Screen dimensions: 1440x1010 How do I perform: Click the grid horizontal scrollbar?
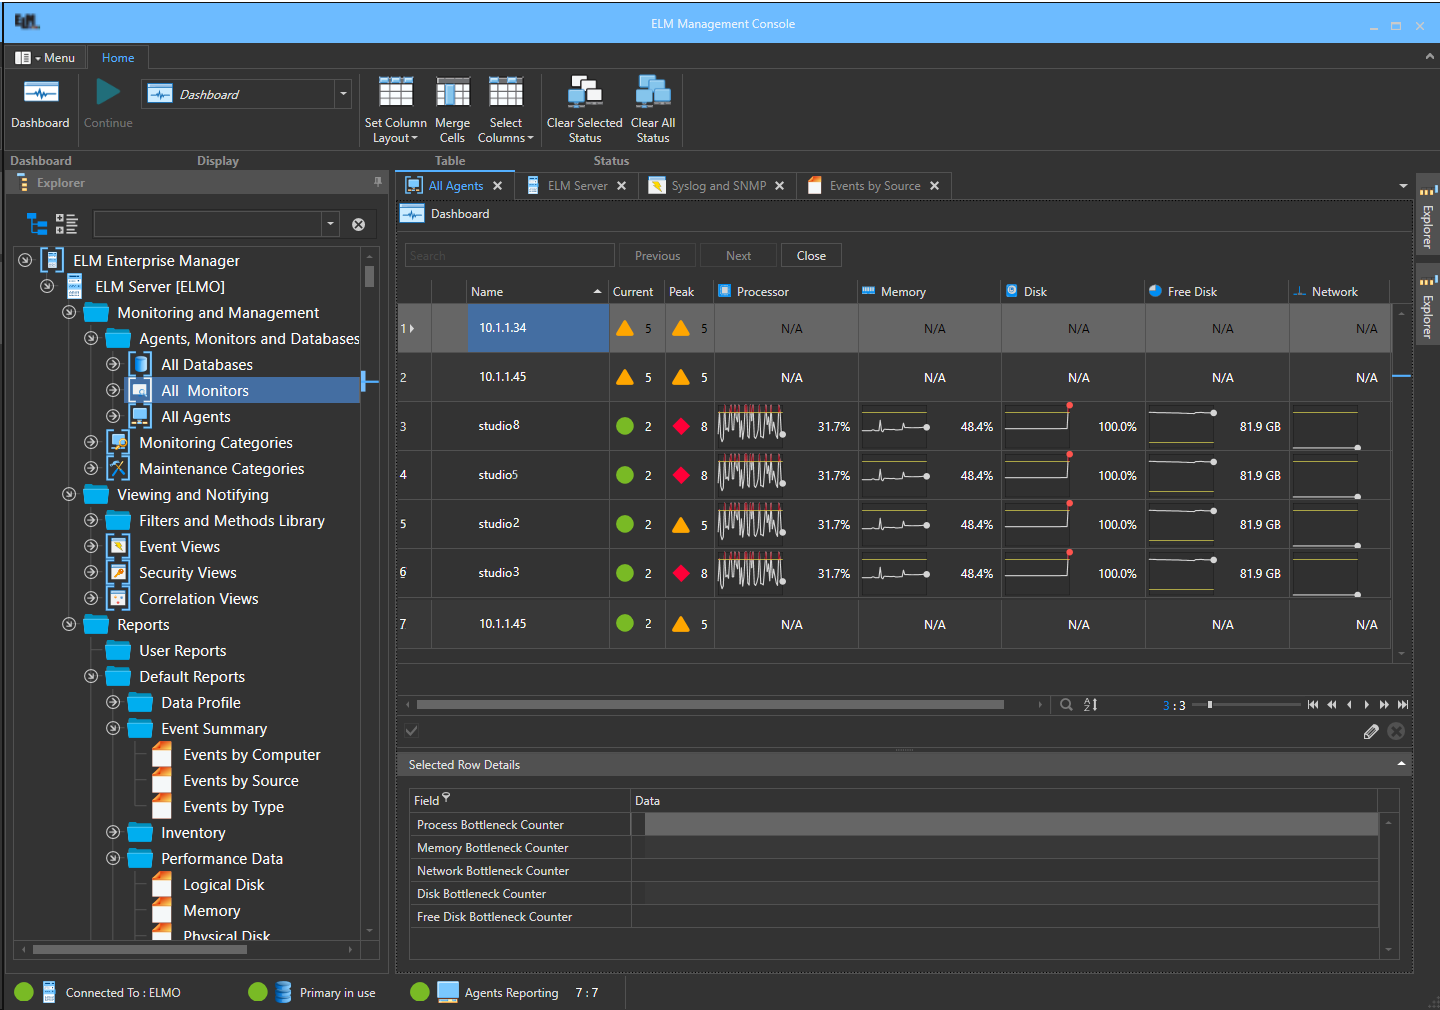pyautogui.click(x=710, y=705)
